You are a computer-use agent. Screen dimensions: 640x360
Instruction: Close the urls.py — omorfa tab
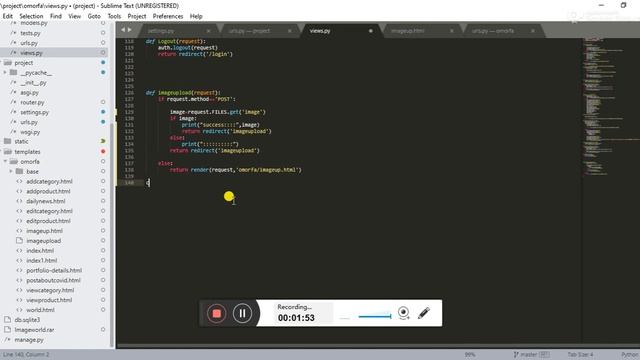(x=533, y=31)
